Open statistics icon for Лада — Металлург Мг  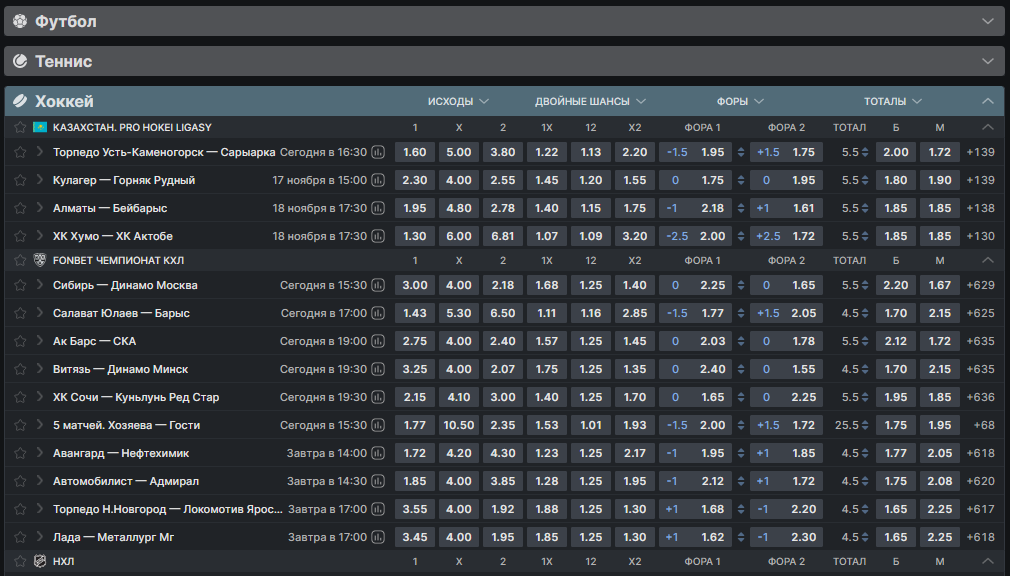click(x=378, y=537)
